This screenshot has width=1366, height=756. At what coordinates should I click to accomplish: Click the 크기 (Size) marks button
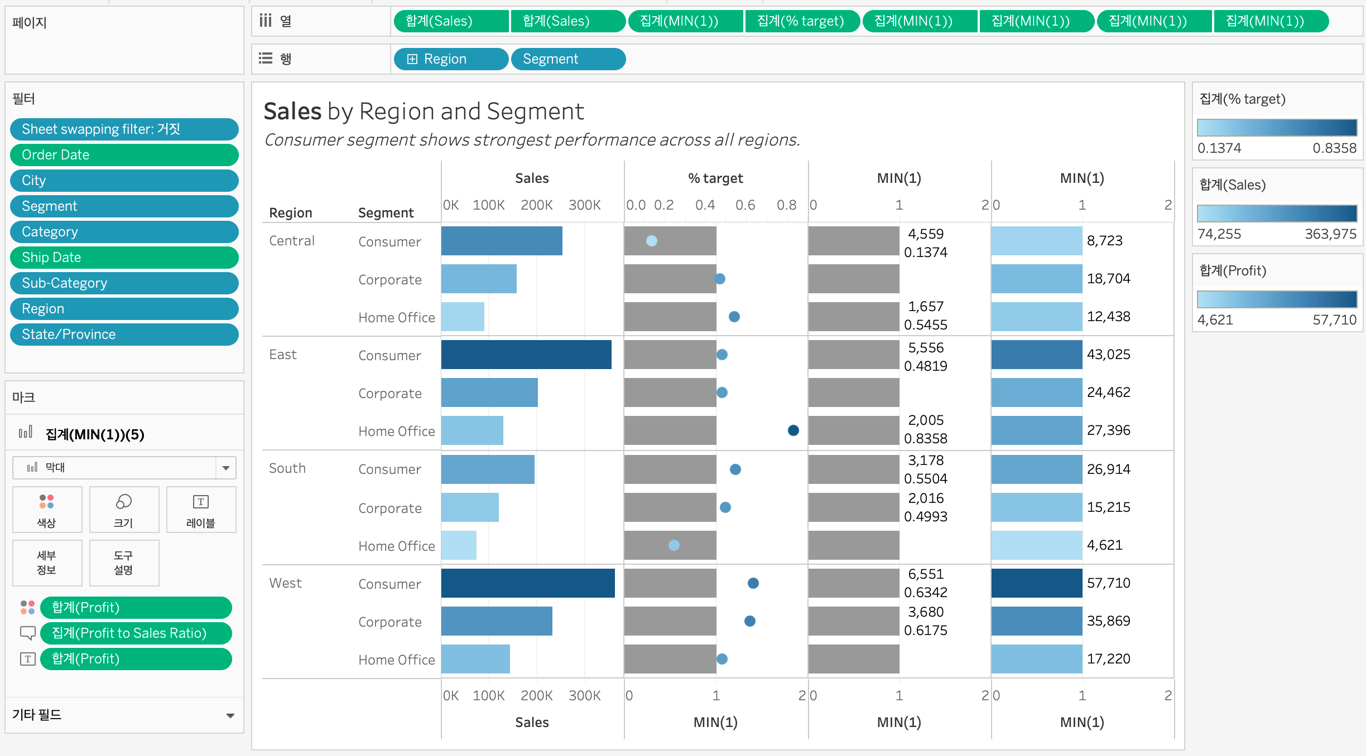coord(123,509)
